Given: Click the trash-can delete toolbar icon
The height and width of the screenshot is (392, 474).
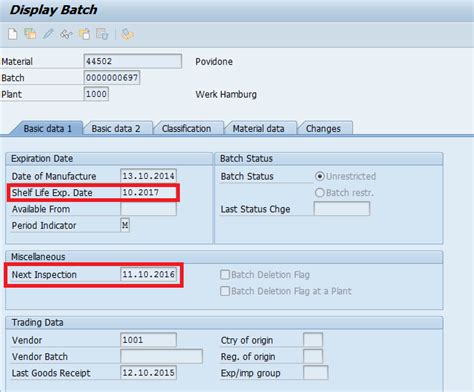Looking at the screenshot, I should (102, 34).
